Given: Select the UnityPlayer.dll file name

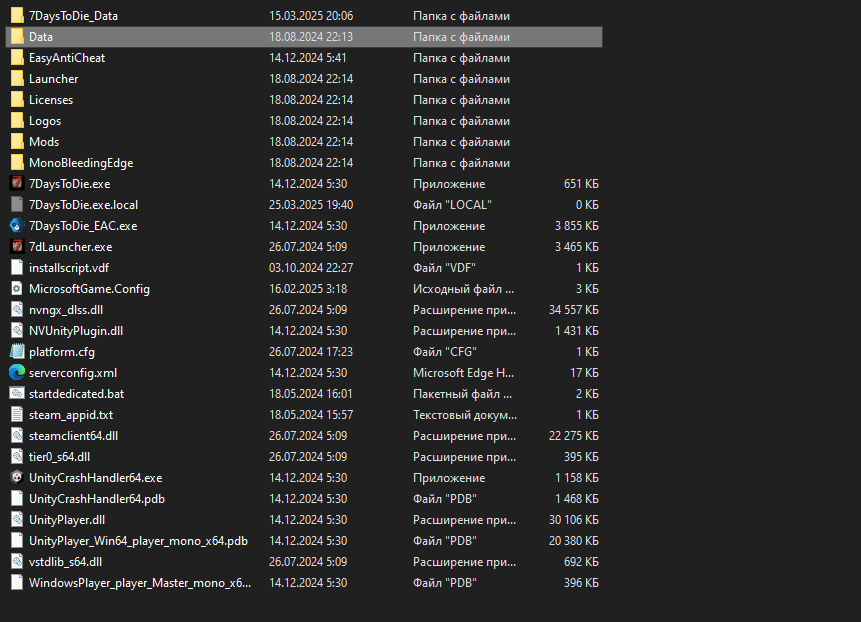Looking at the screenshot, I should pyautogui.click(x=66, y=520).
